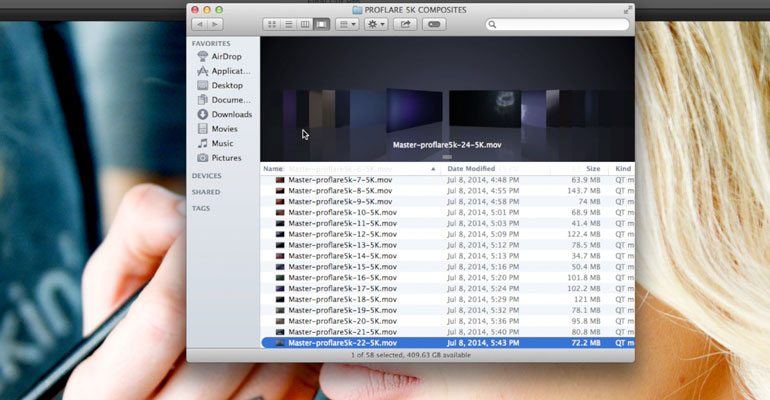The image size is (770, 400).
Task: Open the Action gear menu
Action: pyautogui.click(x=376, y=24)
